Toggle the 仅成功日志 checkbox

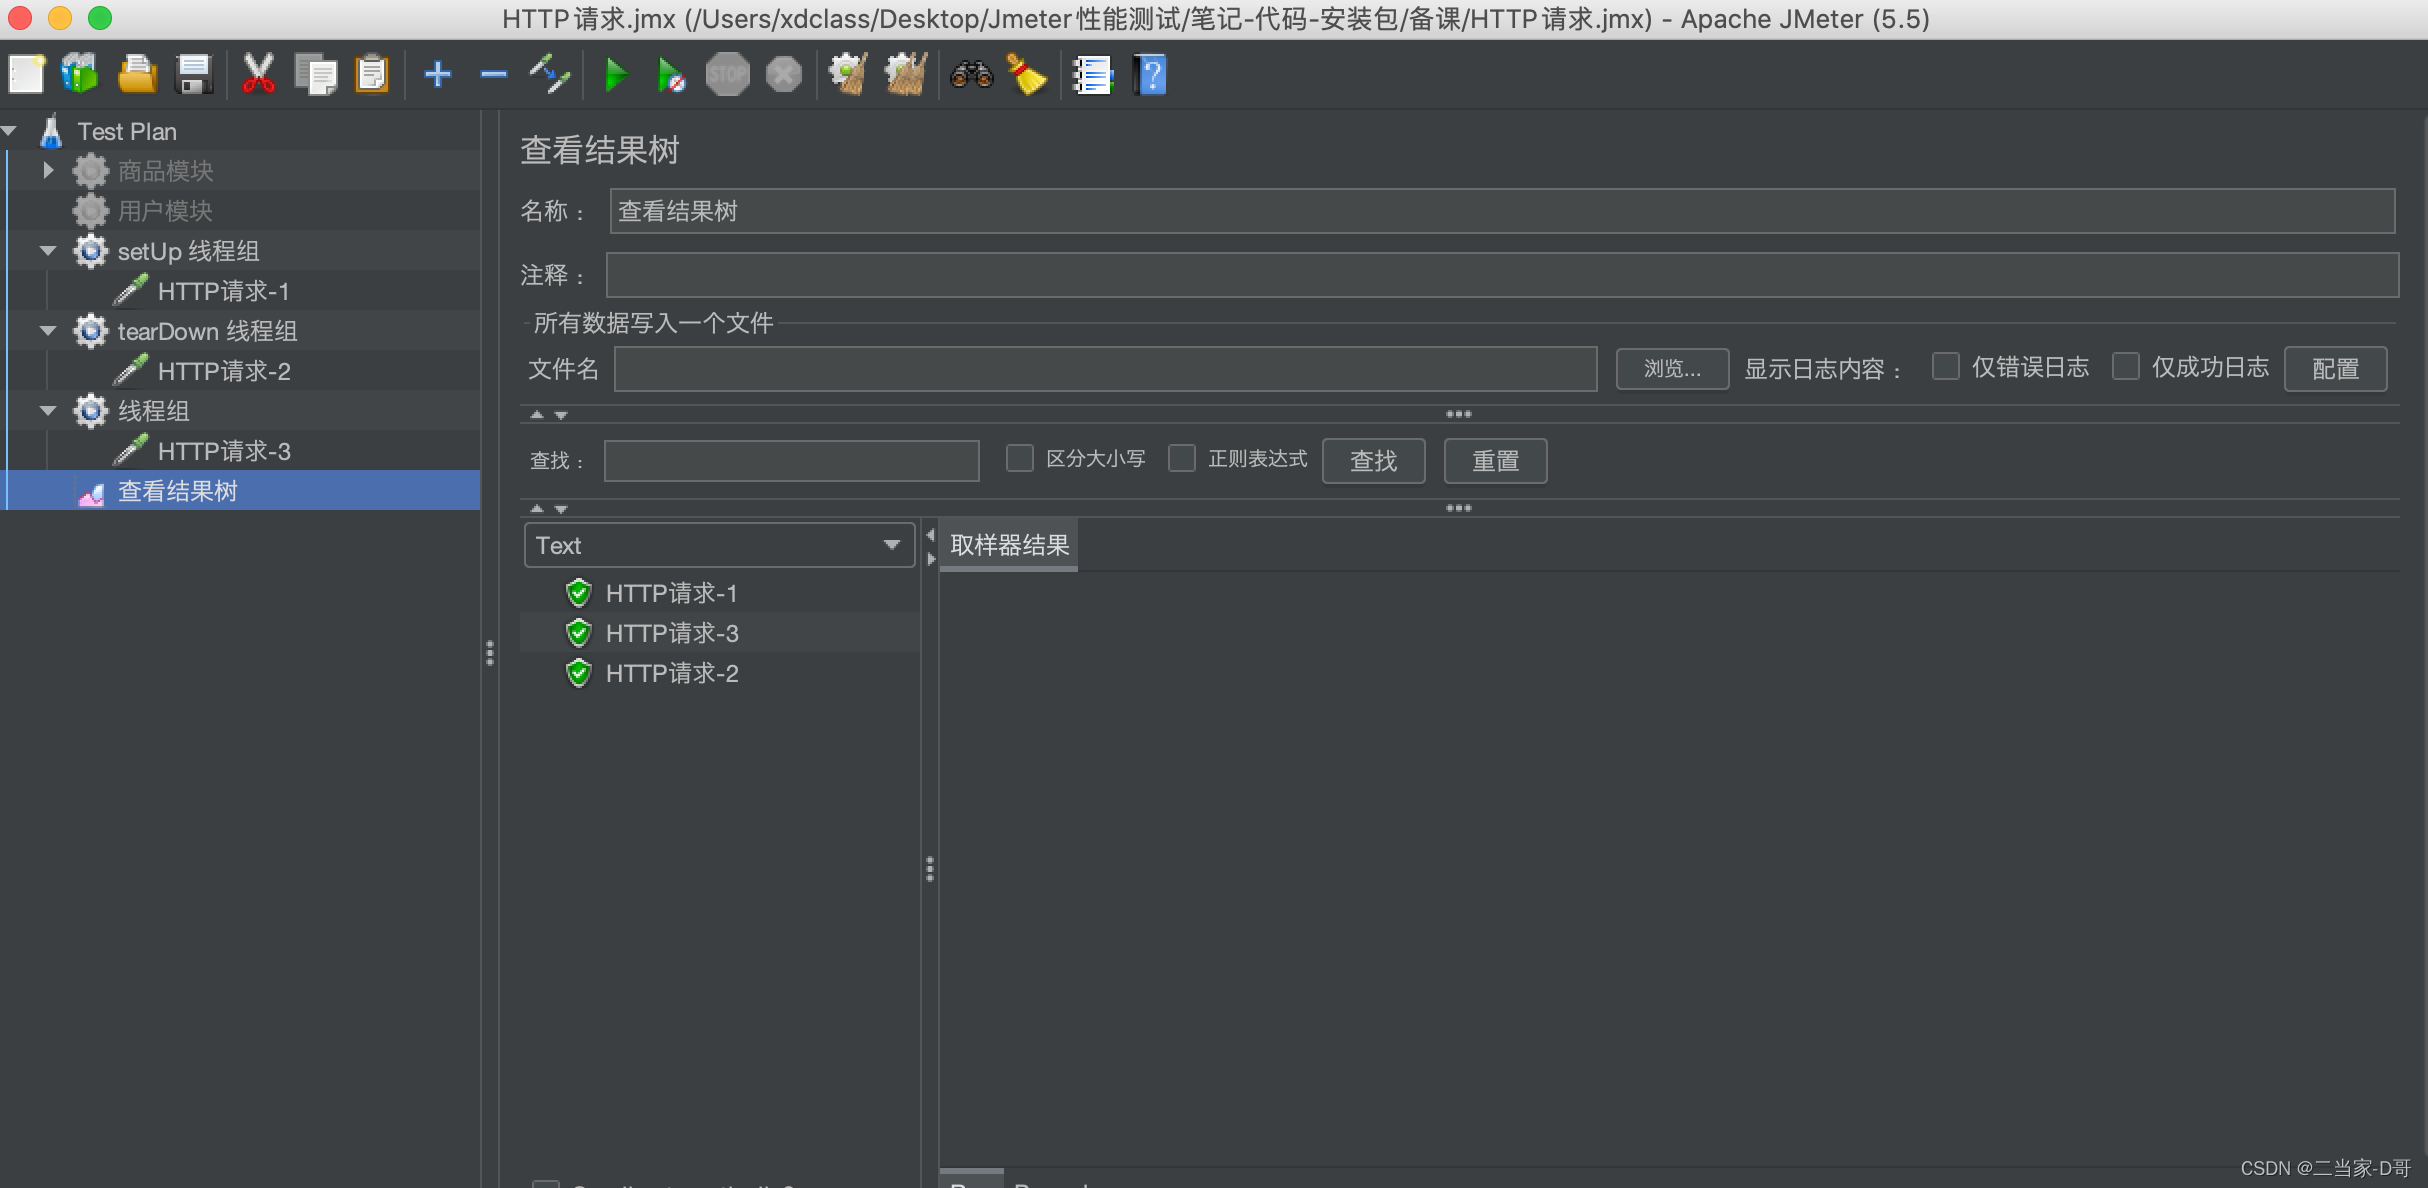pos(2120,369)
